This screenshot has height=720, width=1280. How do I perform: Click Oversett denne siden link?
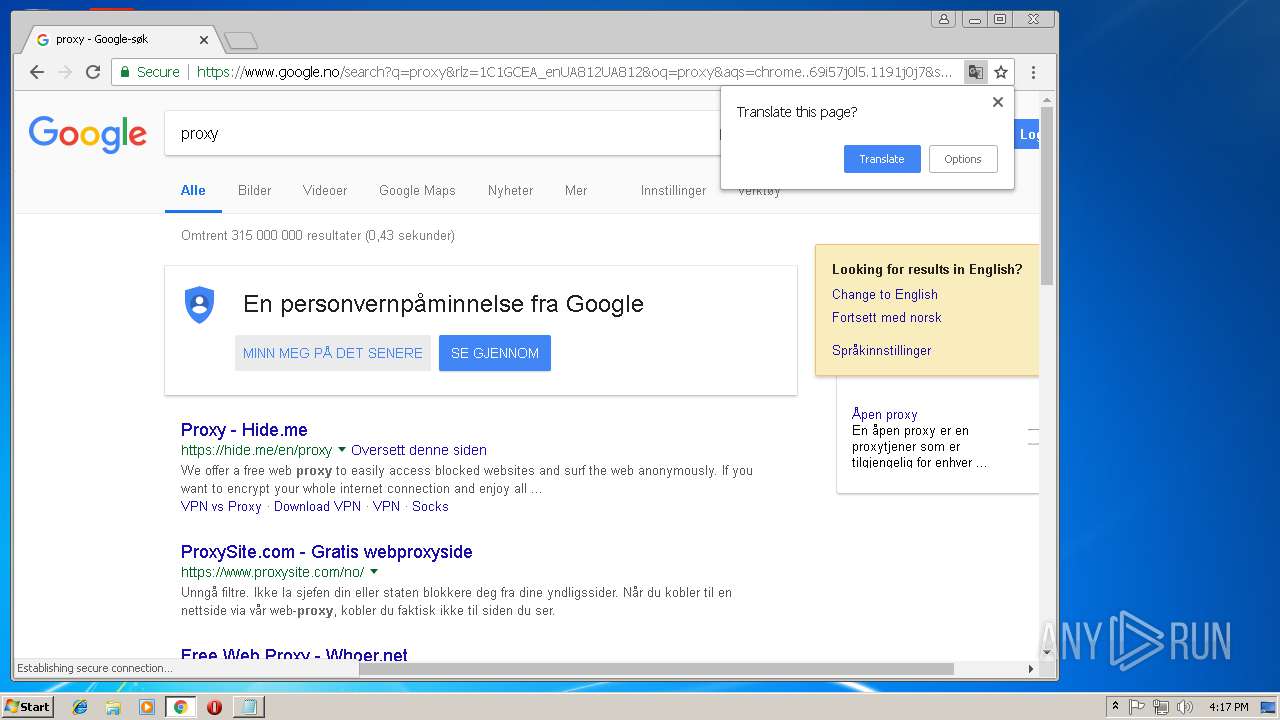419,450
